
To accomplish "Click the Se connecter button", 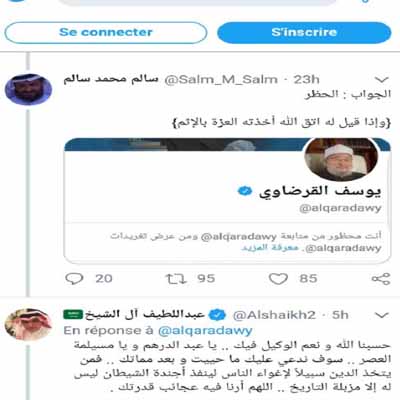I will (x=106, y=33).
